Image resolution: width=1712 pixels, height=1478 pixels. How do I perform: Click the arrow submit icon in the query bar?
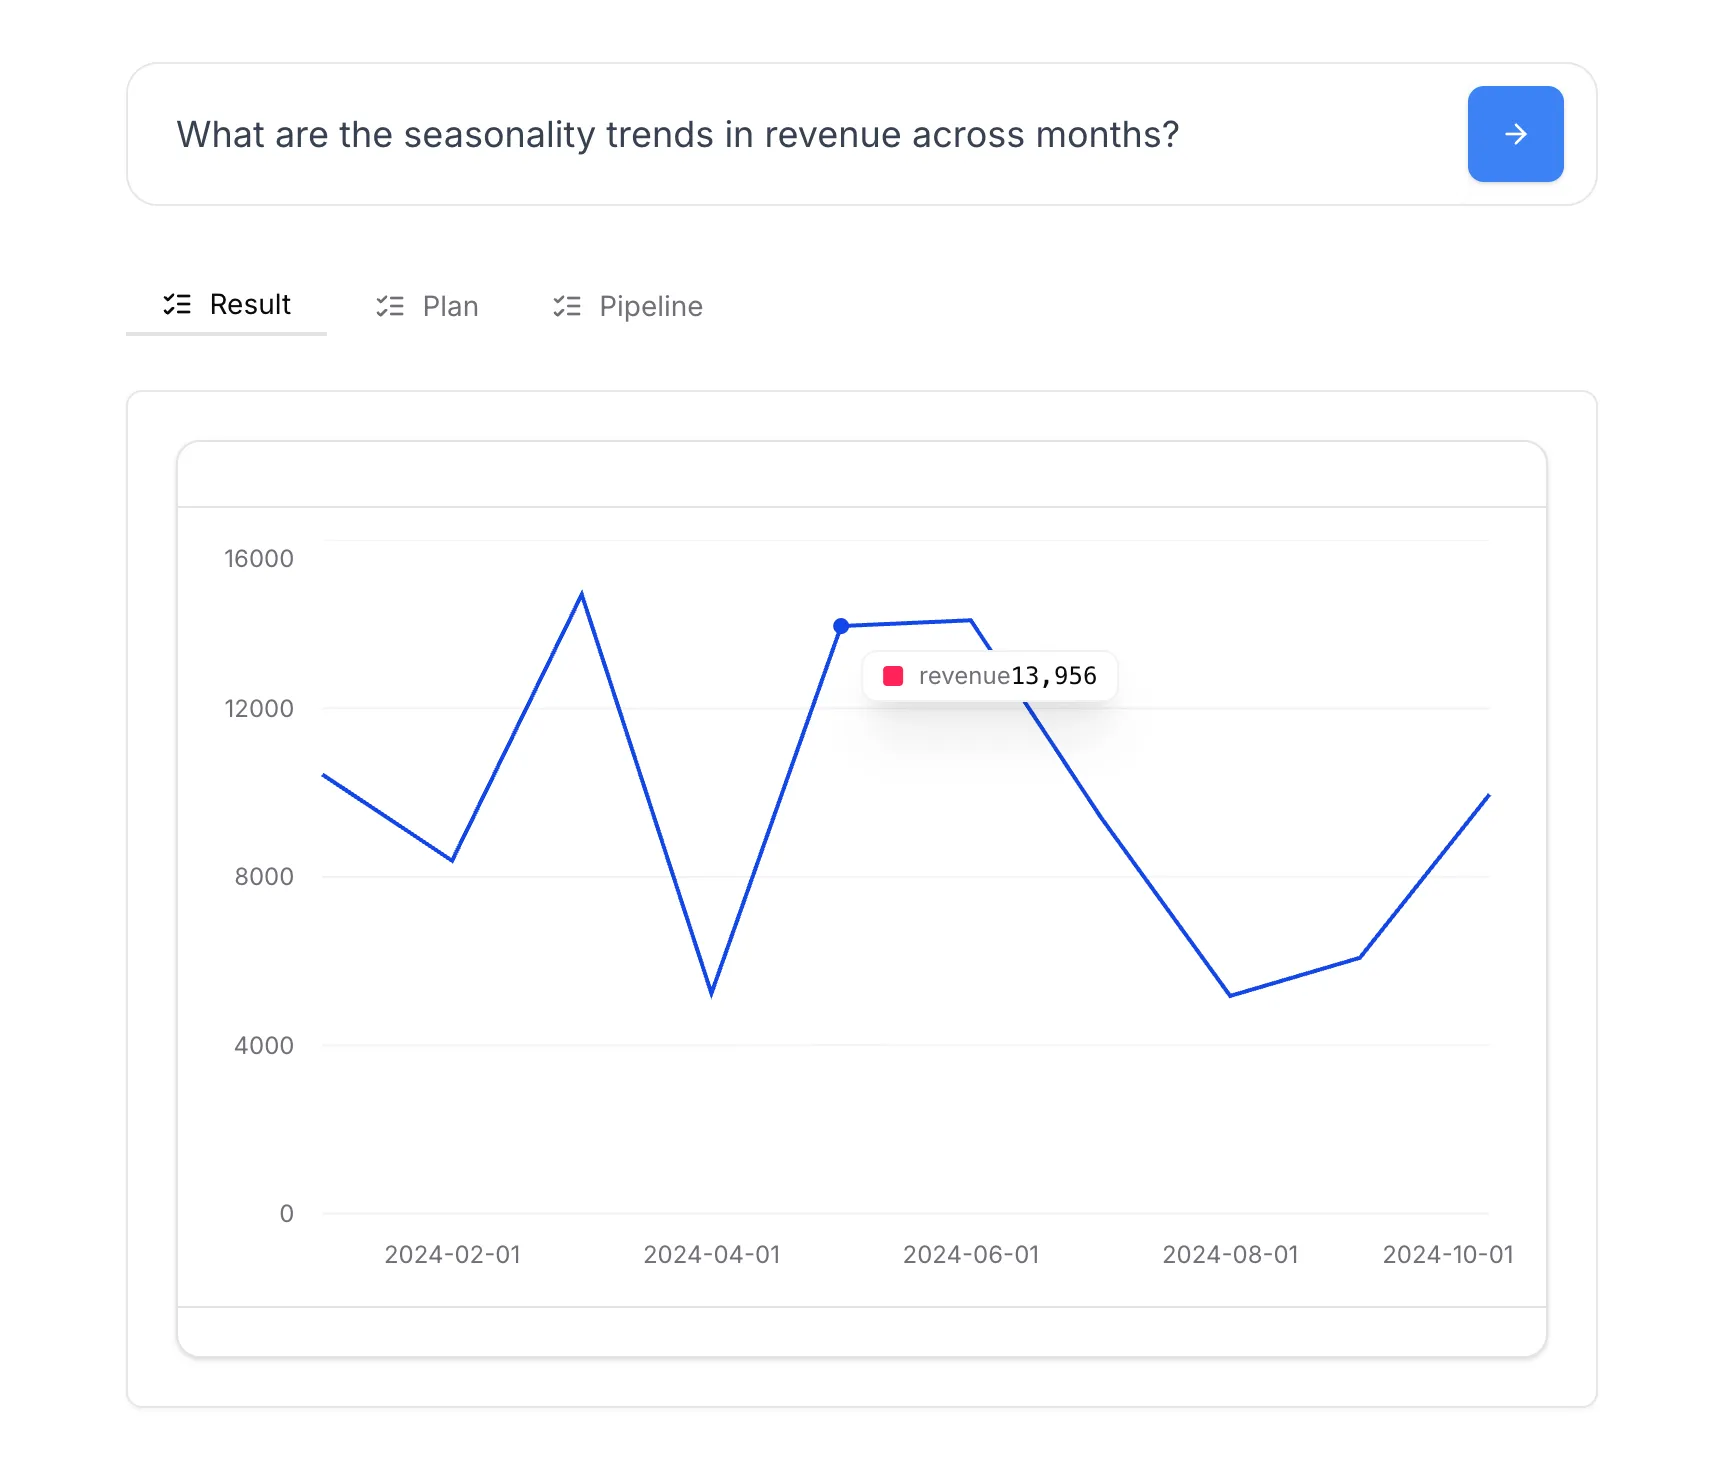tap(1514, 133)
